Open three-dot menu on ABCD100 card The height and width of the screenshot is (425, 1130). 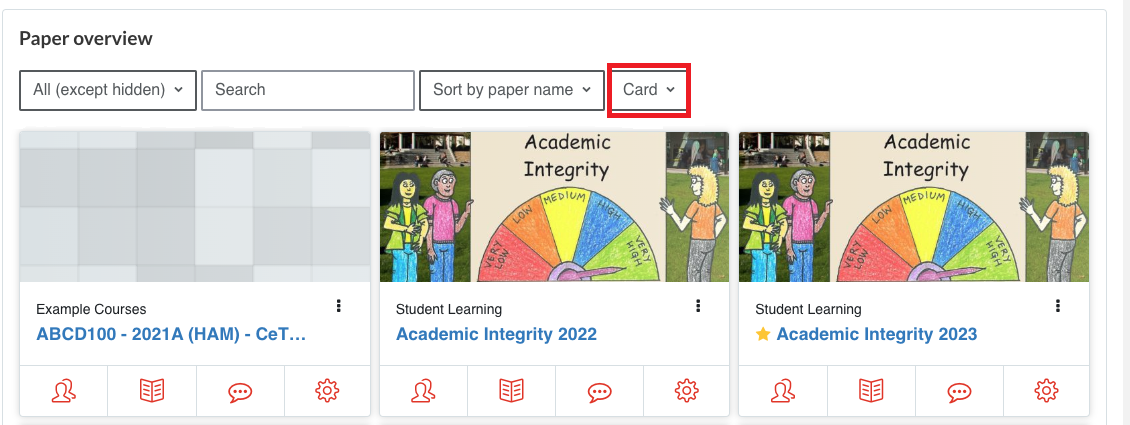click(x=339, y=306)
